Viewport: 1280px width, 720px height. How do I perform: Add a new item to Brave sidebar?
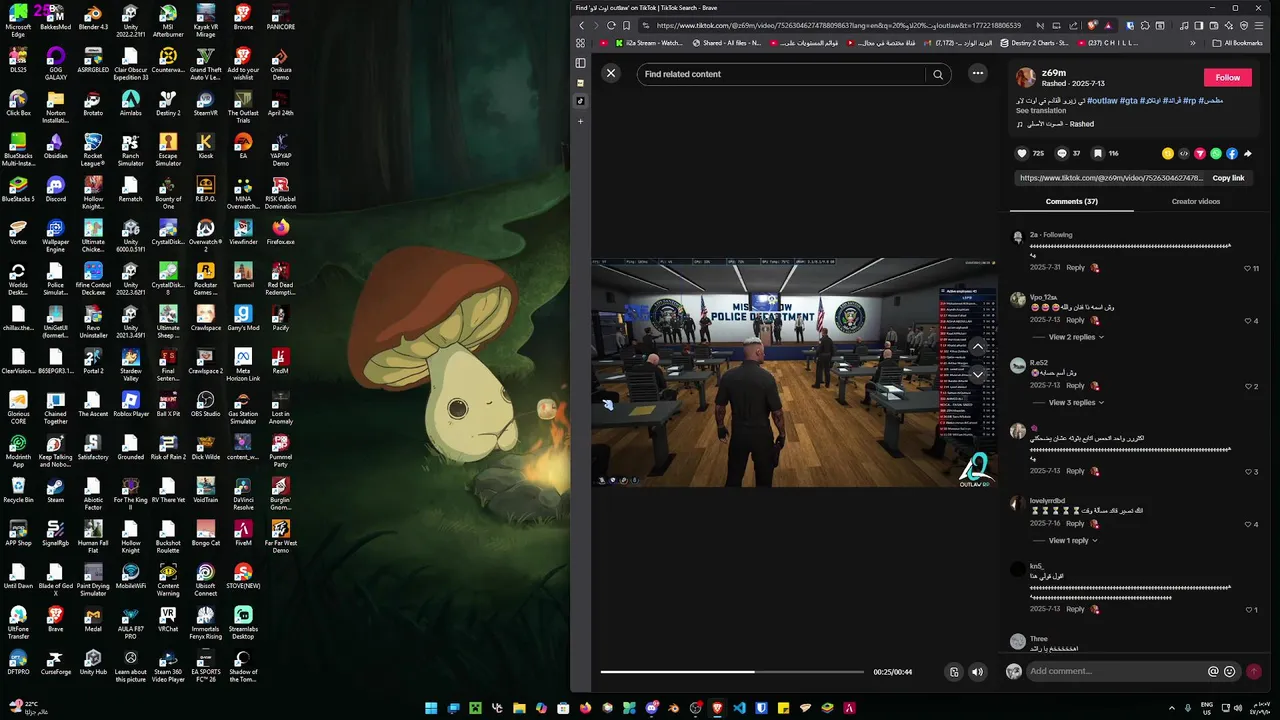[580, 121]
